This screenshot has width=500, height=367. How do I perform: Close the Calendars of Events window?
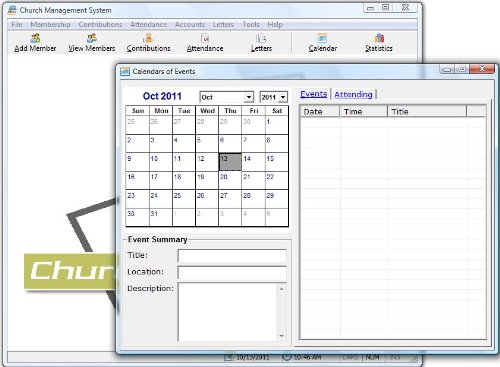point(482,69)
